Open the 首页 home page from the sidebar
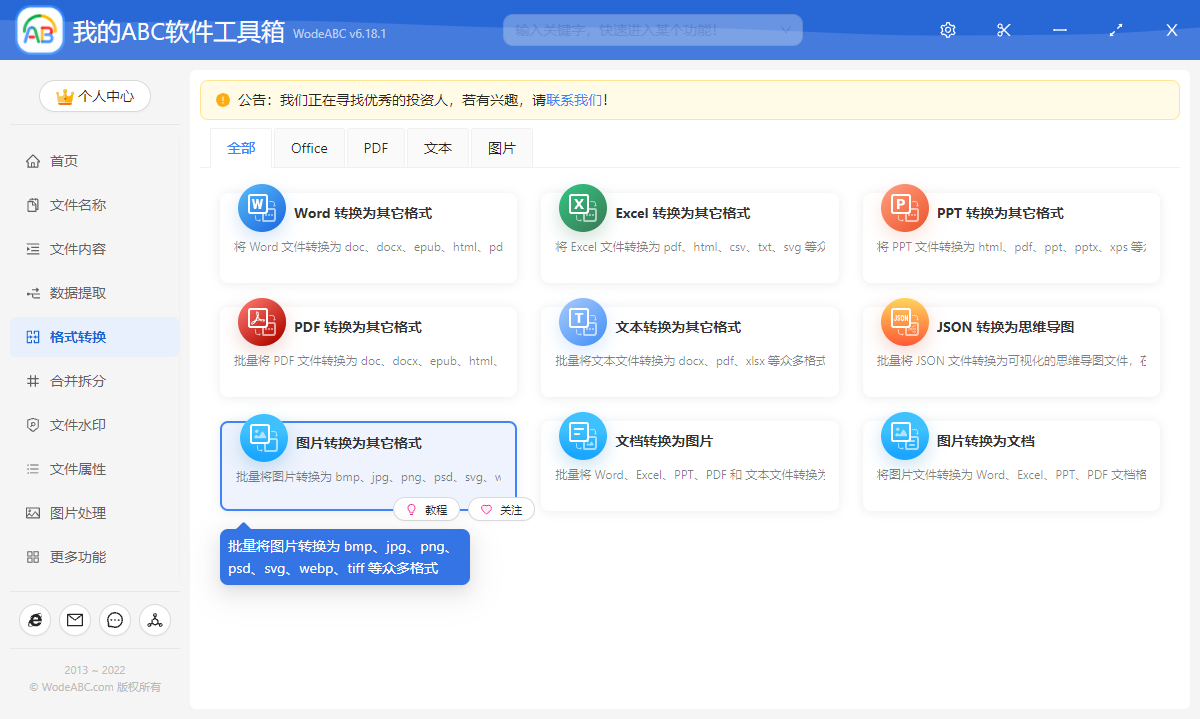The image size is (1200, 719). tap(66, 160)
